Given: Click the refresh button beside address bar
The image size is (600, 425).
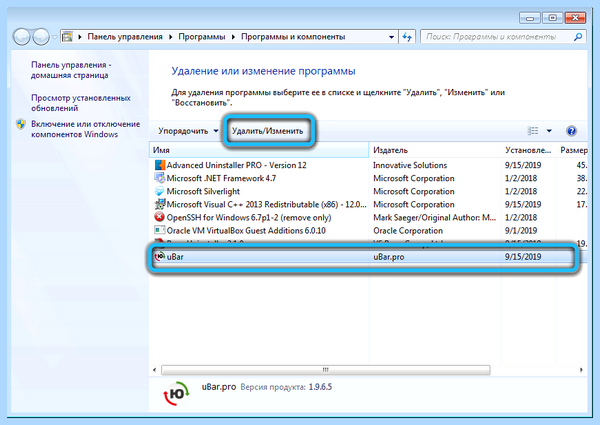Looking at the screenshot, I should coord(407,37).
